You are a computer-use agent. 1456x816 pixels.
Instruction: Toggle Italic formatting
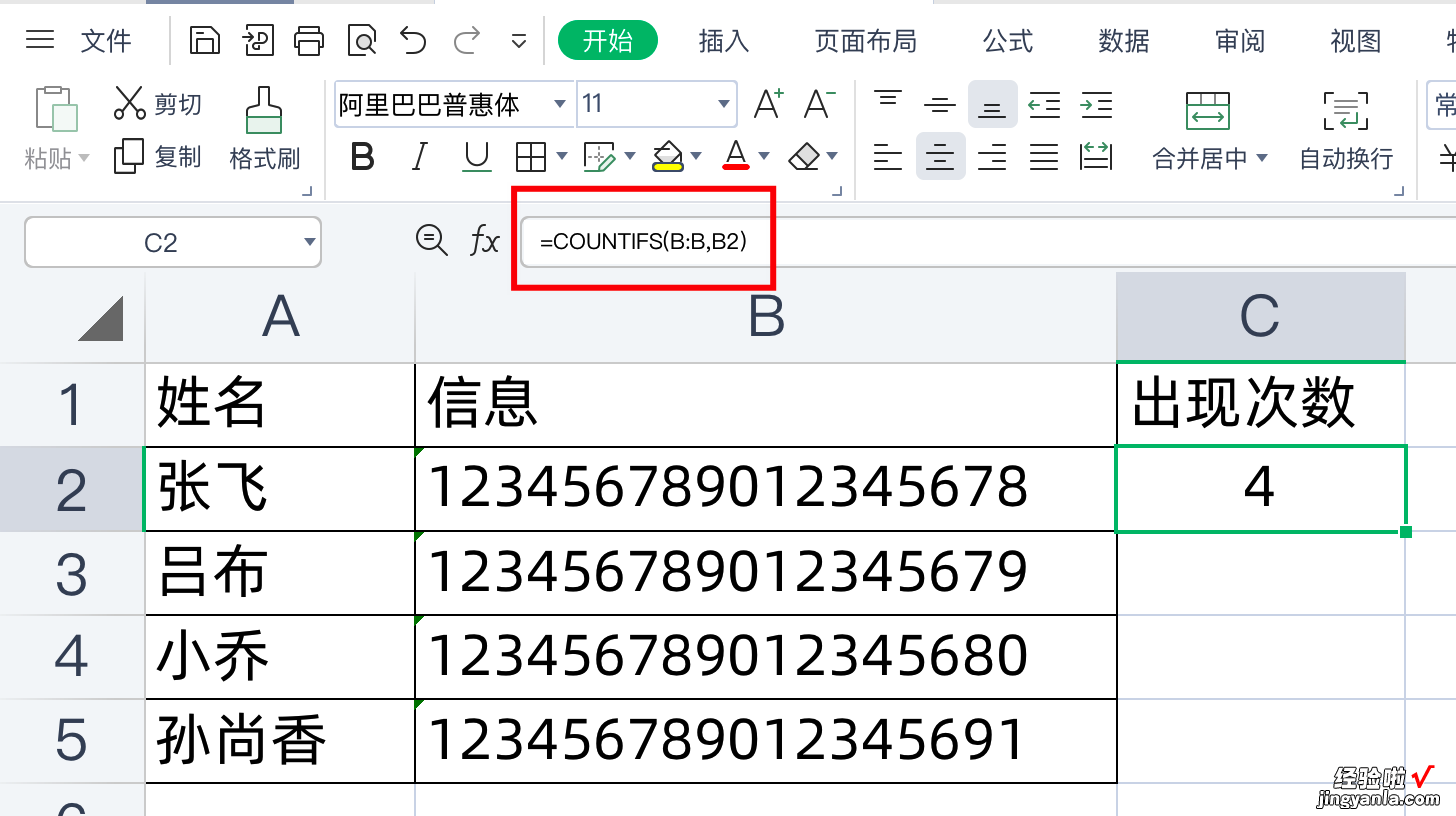coord(420,156)
